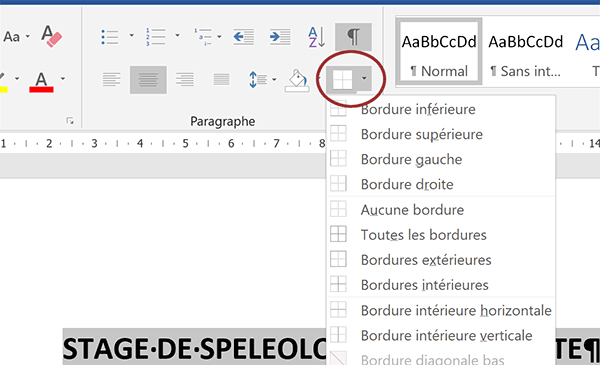Clear all formatting with eraser icon
The image size is (600, 365).
51,36
